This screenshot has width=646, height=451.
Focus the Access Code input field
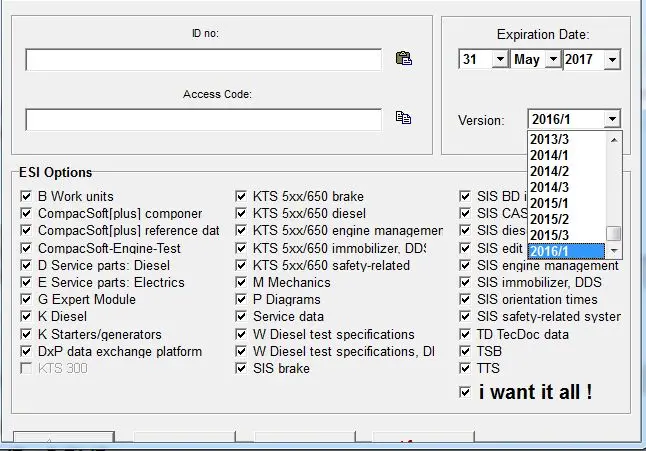click(x=204, y=120)
